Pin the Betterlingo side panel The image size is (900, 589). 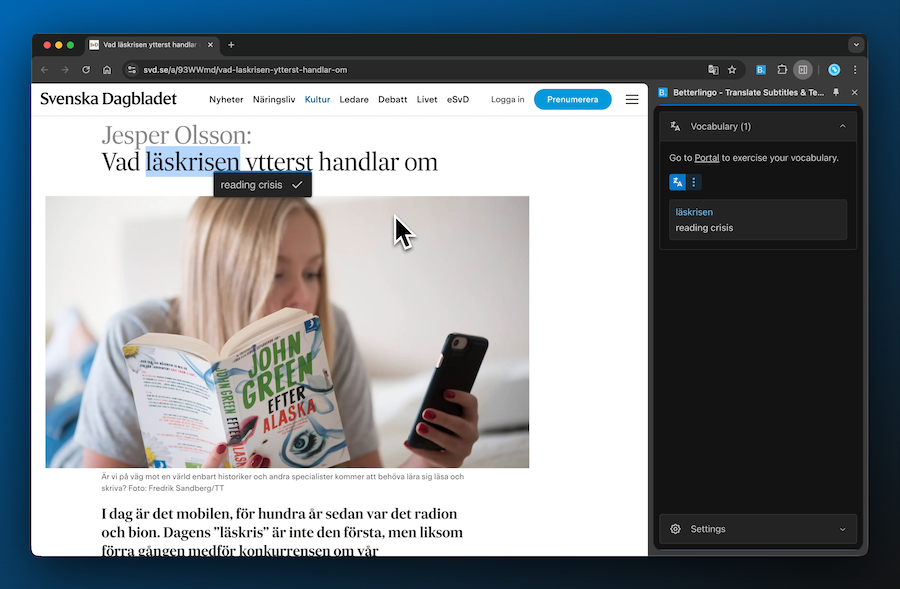(836, 92)
